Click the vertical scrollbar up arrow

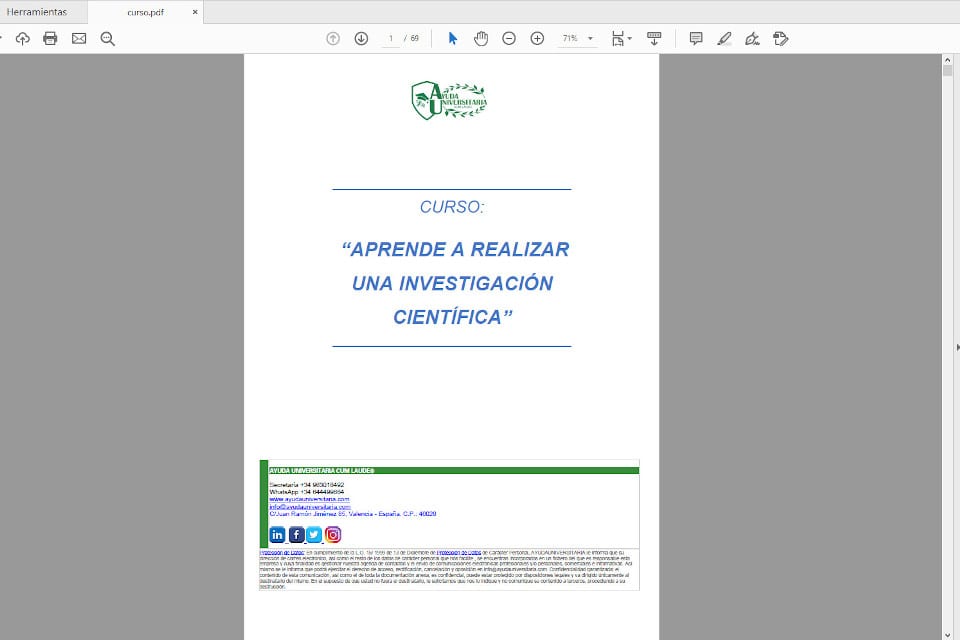(x=947, y=60)
